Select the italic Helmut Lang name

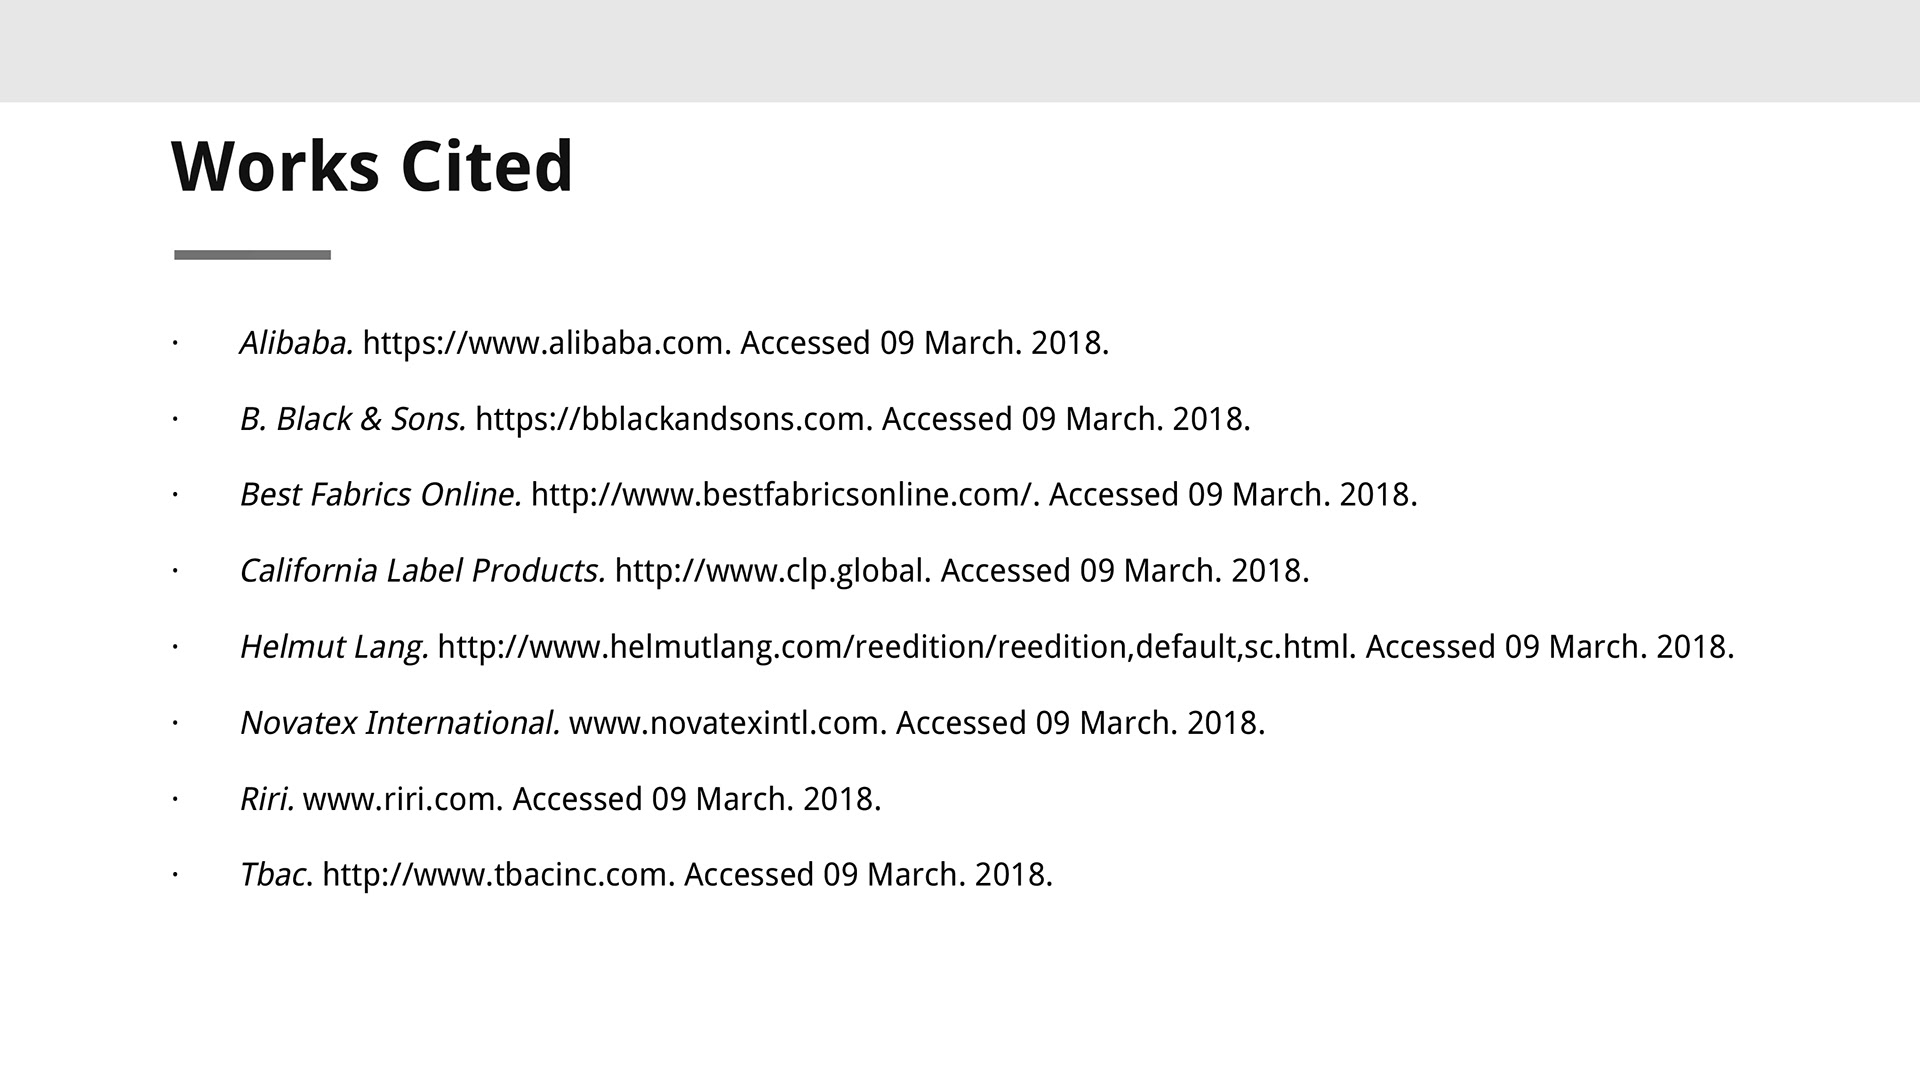(334, 647)
